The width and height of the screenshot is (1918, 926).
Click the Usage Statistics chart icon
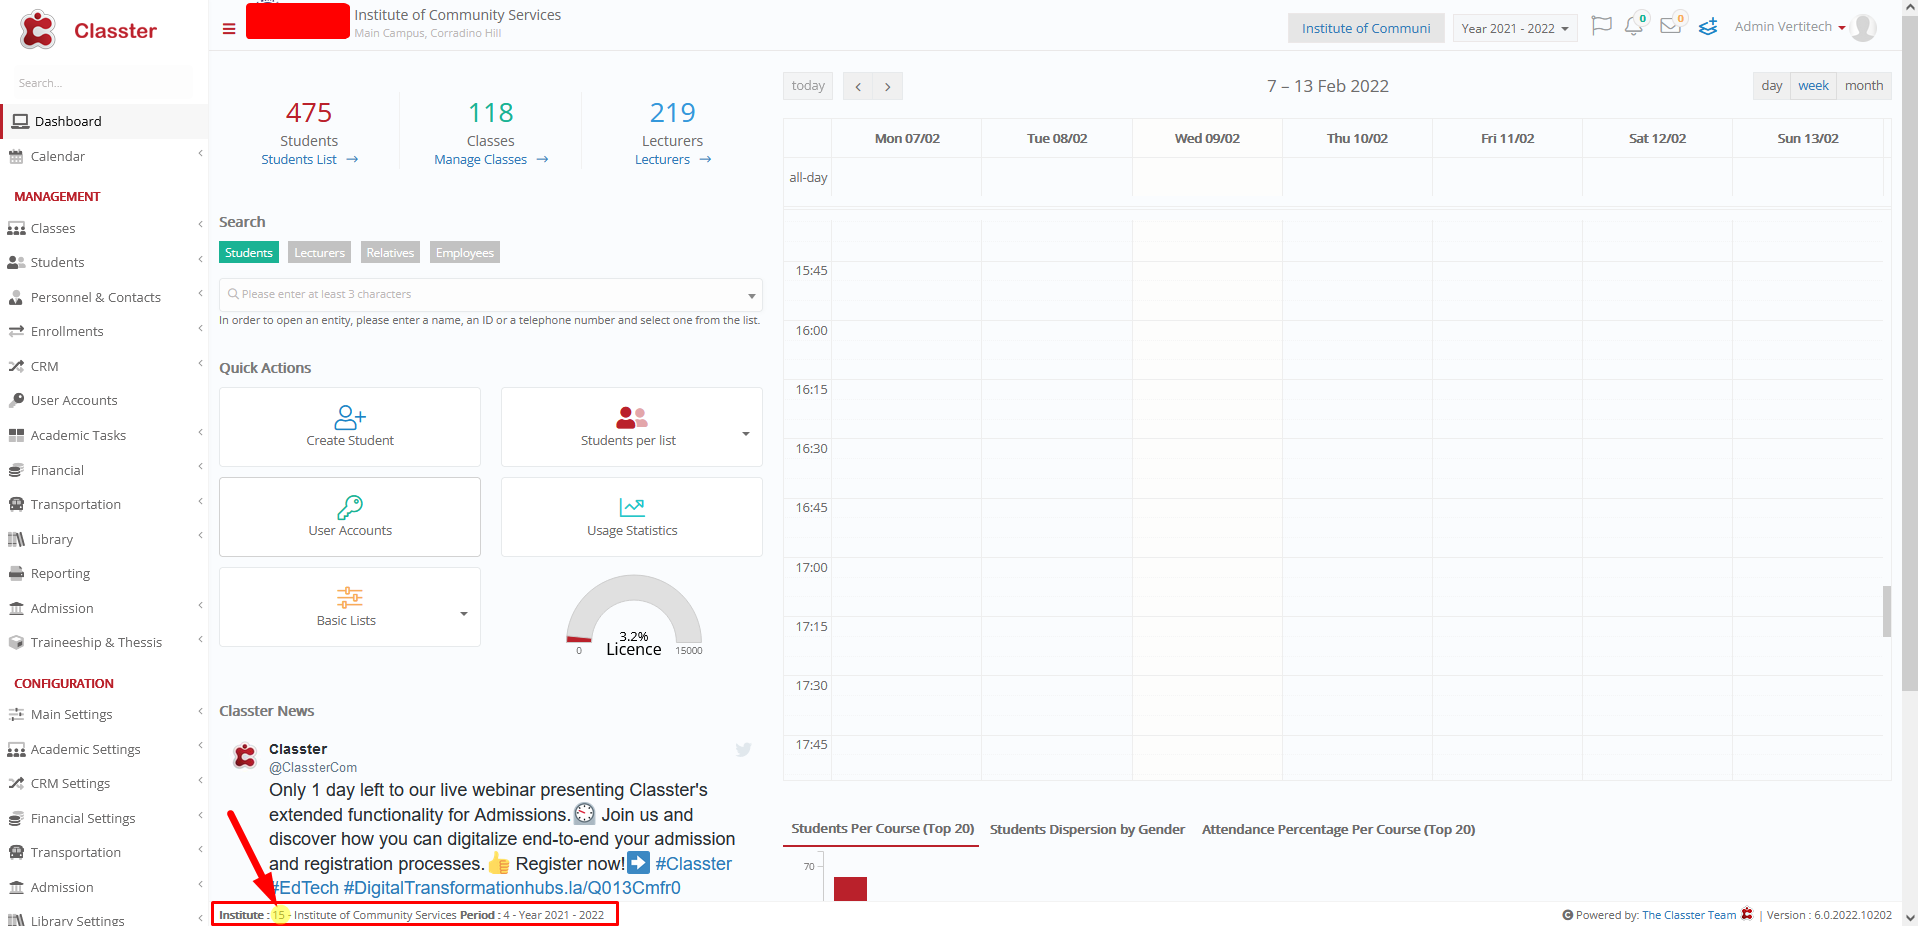click(x=632, y=507)
